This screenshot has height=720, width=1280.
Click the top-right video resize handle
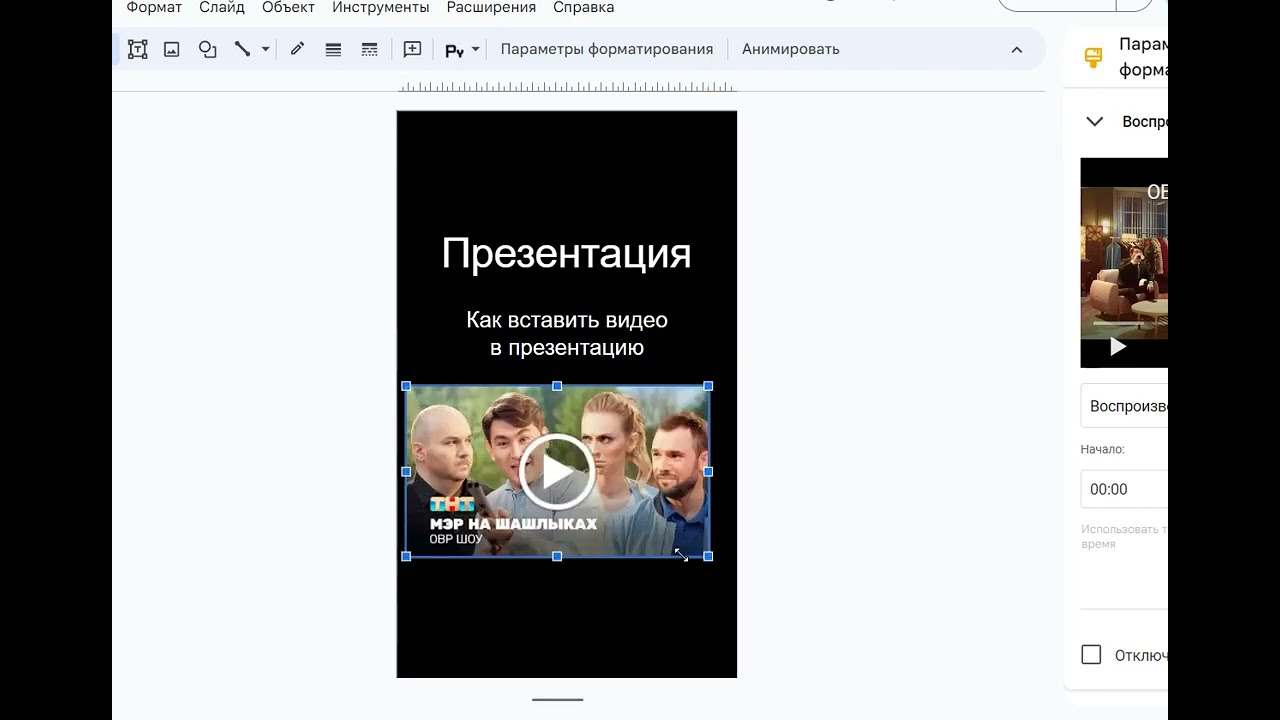click(708, 386)
